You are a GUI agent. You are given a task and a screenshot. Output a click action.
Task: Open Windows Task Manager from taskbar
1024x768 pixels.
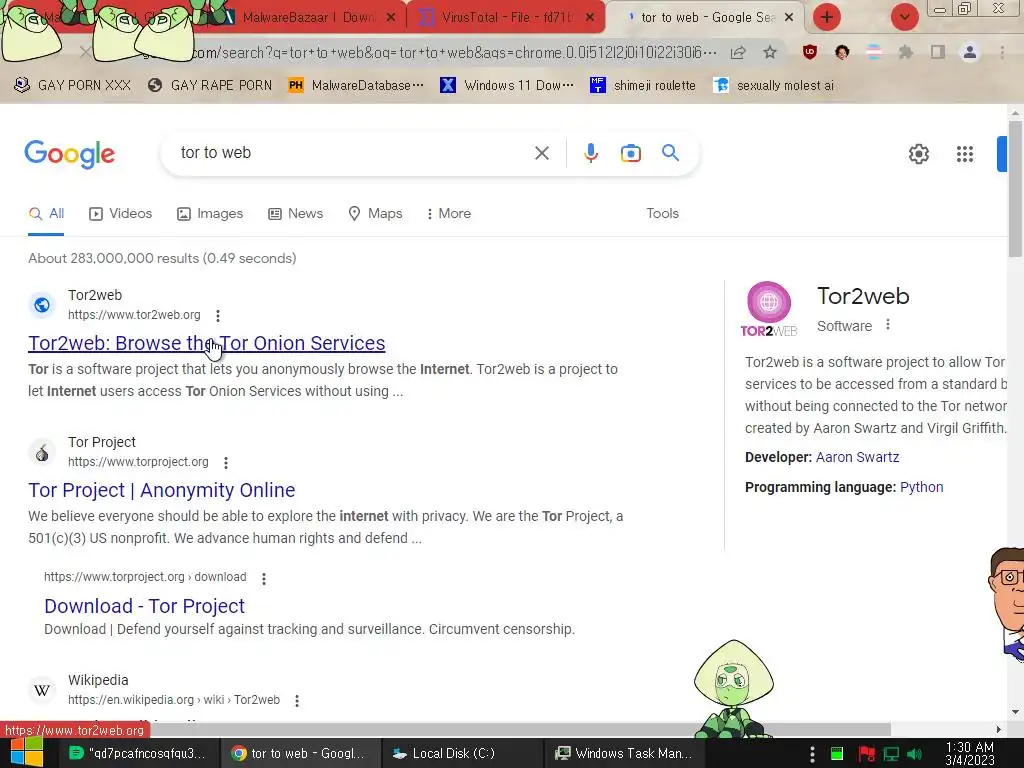point(624,754)
